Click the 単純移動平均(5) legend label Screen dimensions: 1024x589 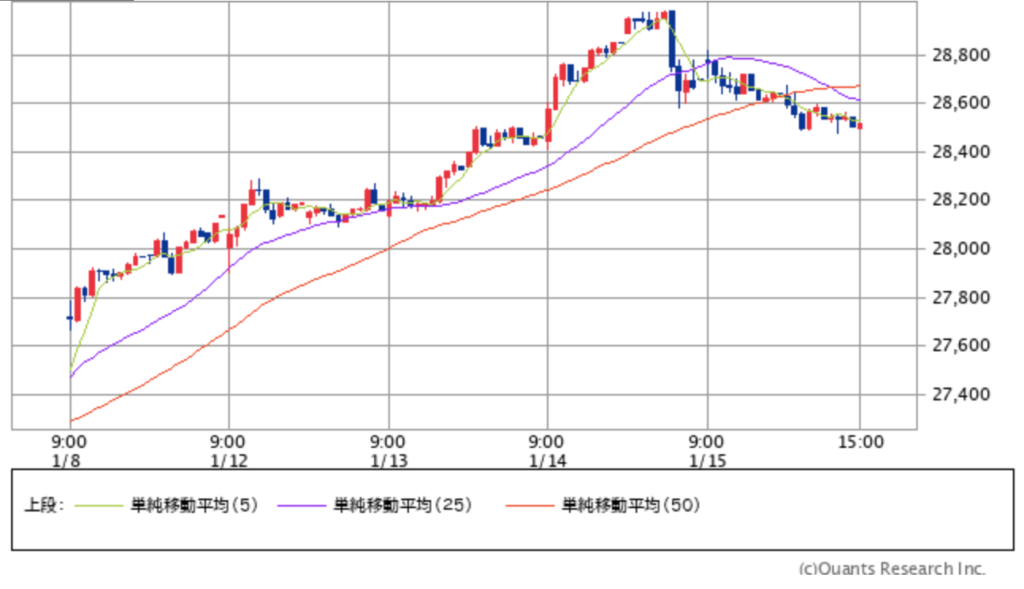194,505
